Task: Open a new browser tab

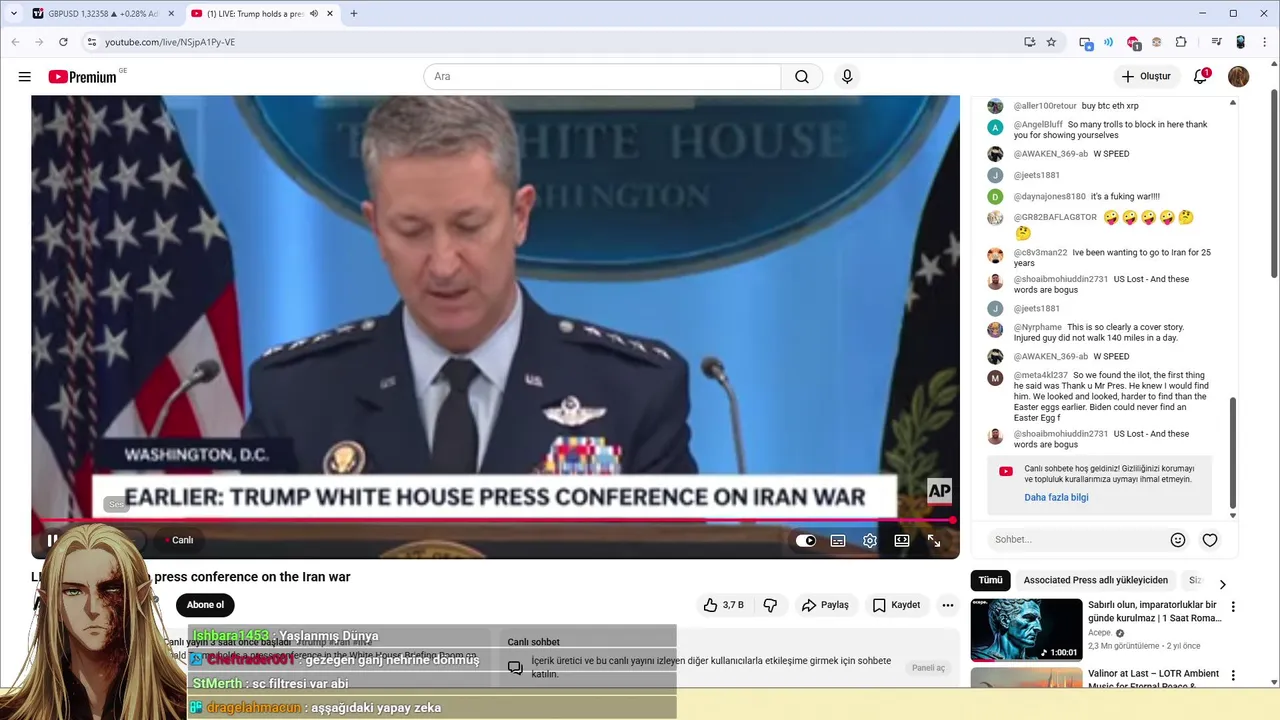Action: (354, 14)
